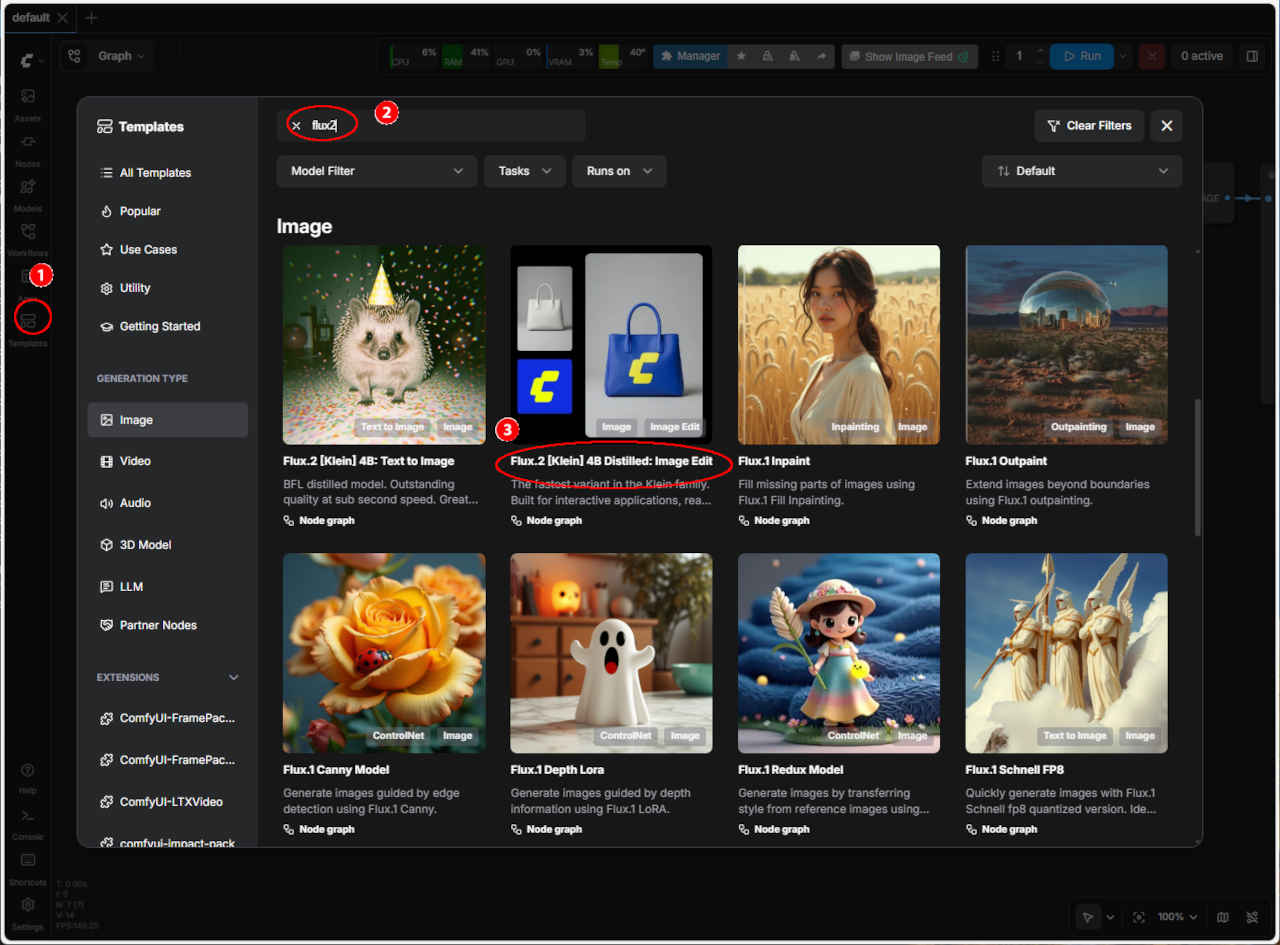Image resolution: width=1280 pixels, height=945 pixels.
Task: Open the Manager button
Action: point(689,57)
